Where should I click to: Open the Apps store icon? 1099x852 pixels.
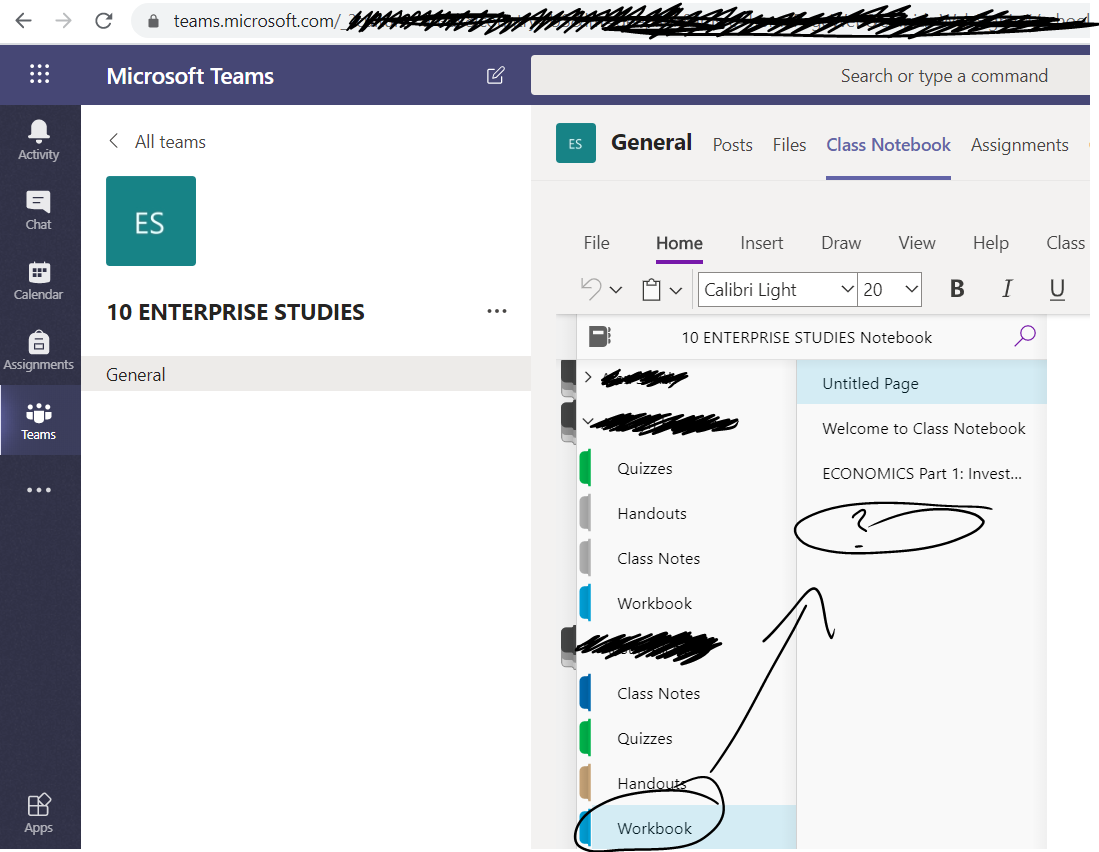(x=39, y=813)
